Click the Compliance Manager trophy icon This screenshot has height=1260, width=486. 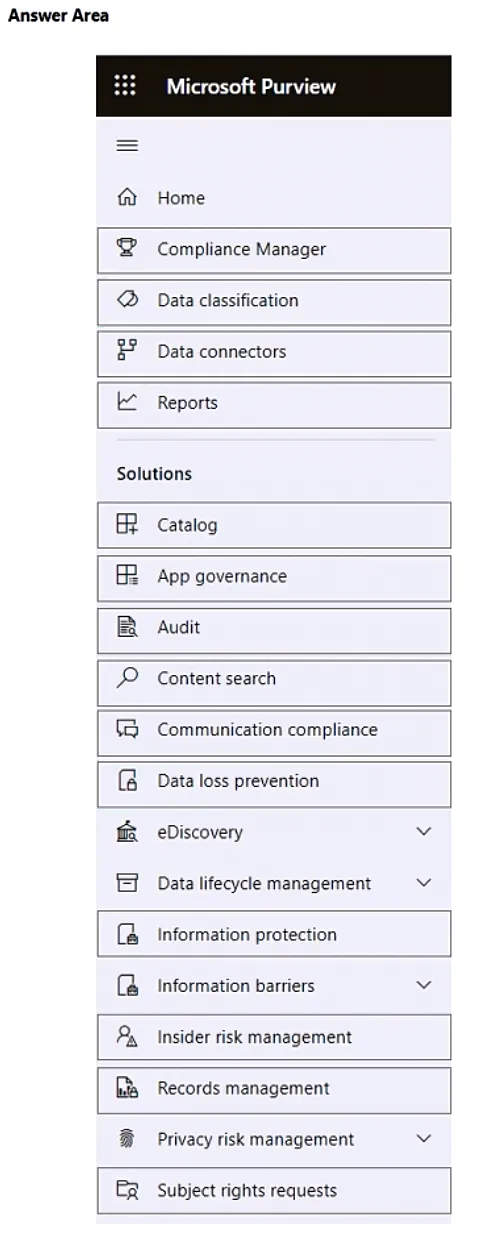(x=127, y=249)
